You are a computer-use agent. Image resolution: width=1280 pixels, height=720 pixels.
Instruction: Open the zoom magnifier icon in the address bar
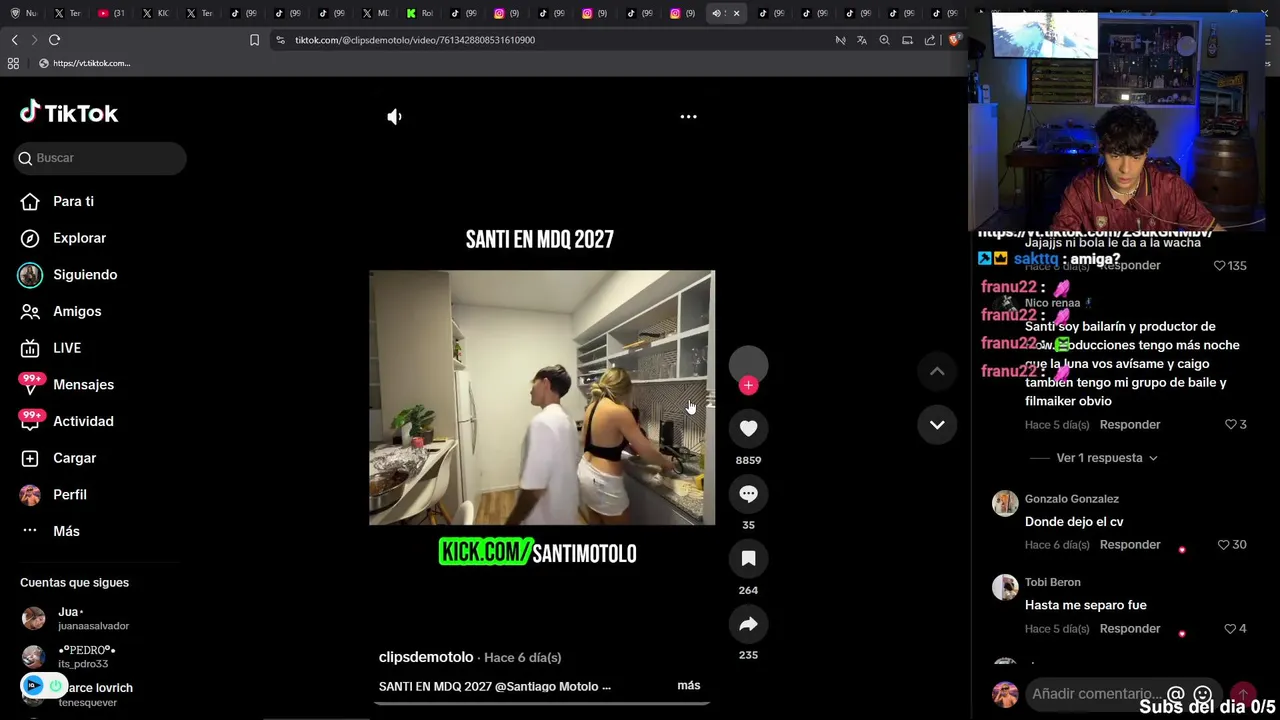pyautogui.click(x=884, y=40)
